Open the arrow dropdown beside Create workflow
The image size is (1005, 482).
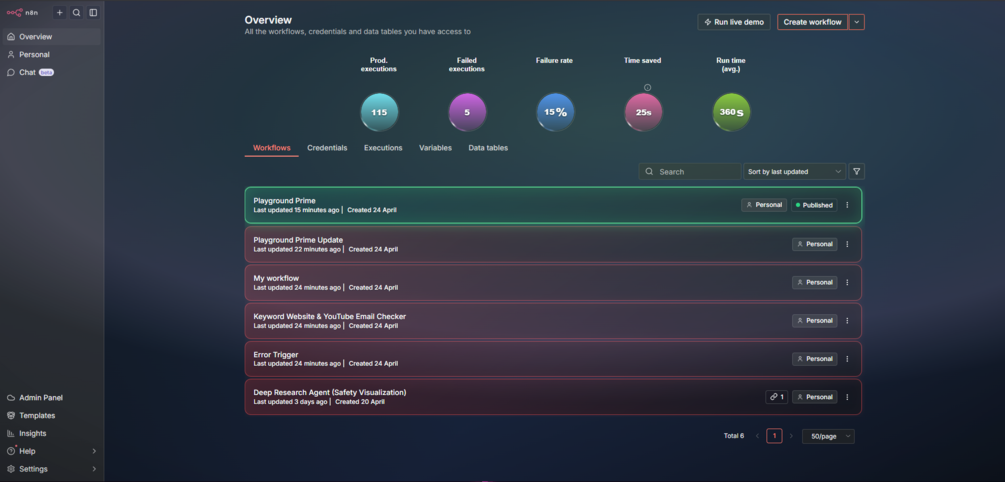tap(857, 22)
